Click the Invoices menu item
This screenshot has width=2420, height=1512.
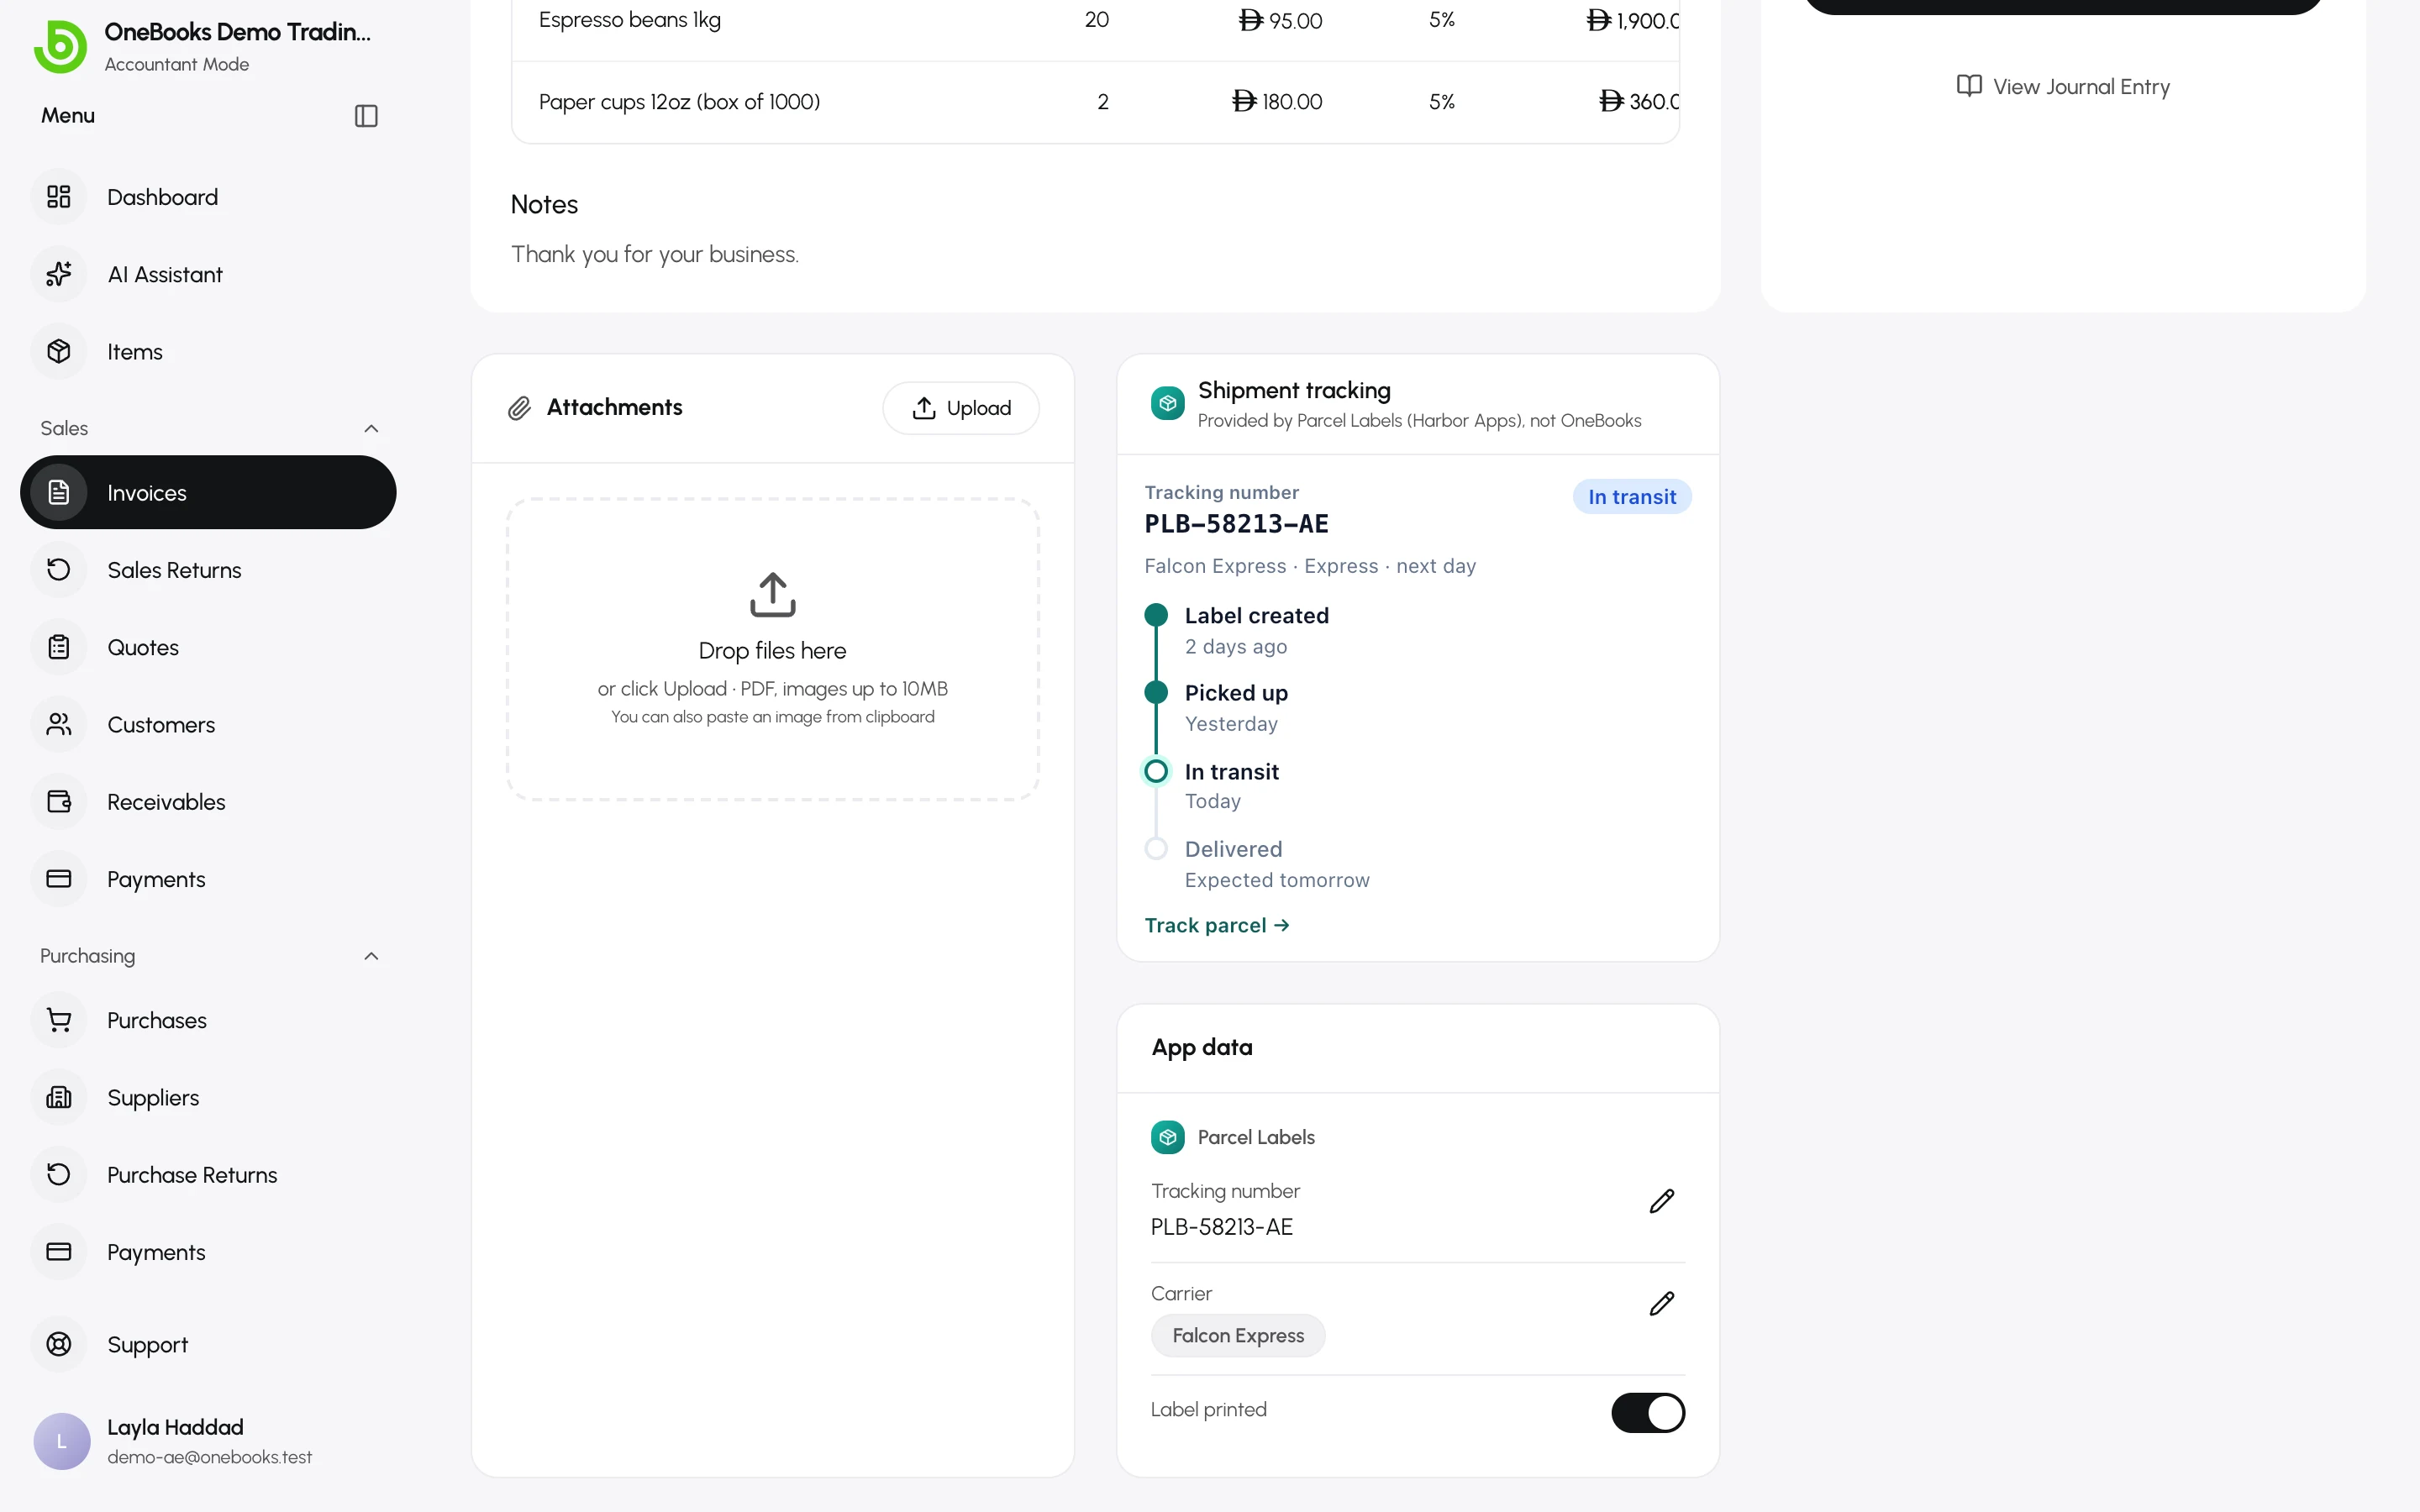tap(208, 492)
